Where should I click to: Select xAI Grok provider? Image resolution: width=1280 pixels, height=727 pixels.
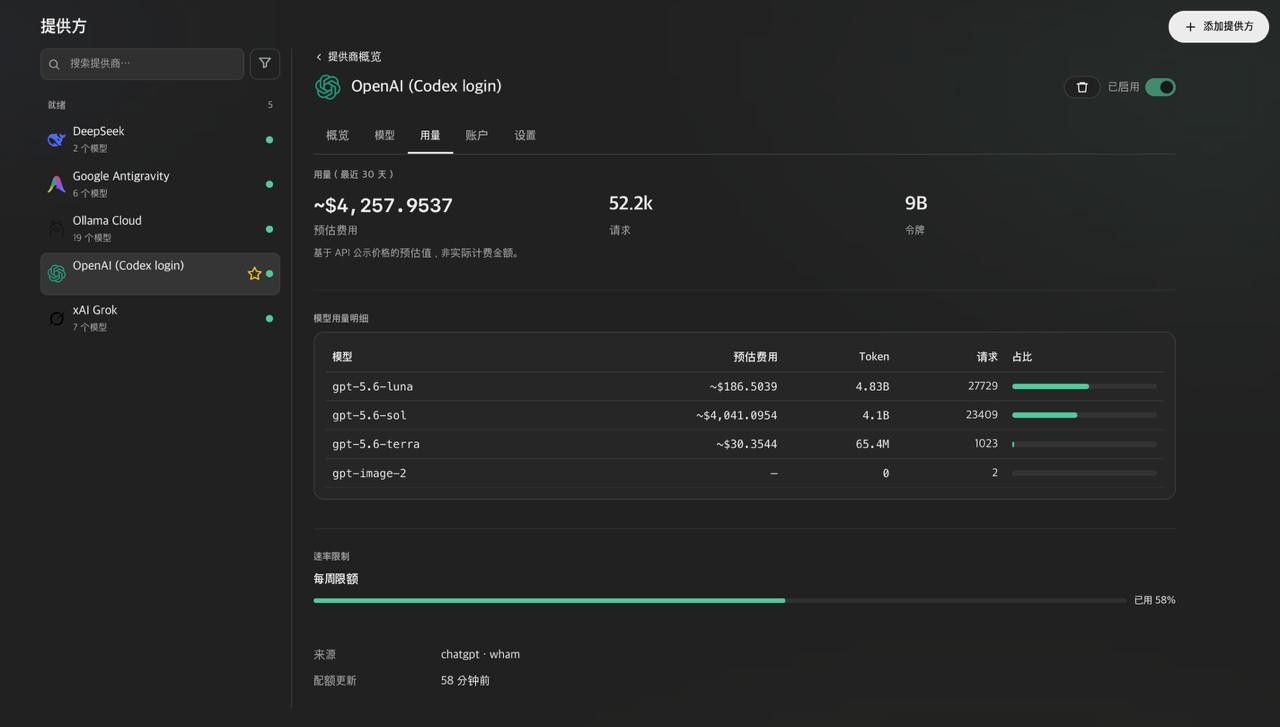click(160, 319)
